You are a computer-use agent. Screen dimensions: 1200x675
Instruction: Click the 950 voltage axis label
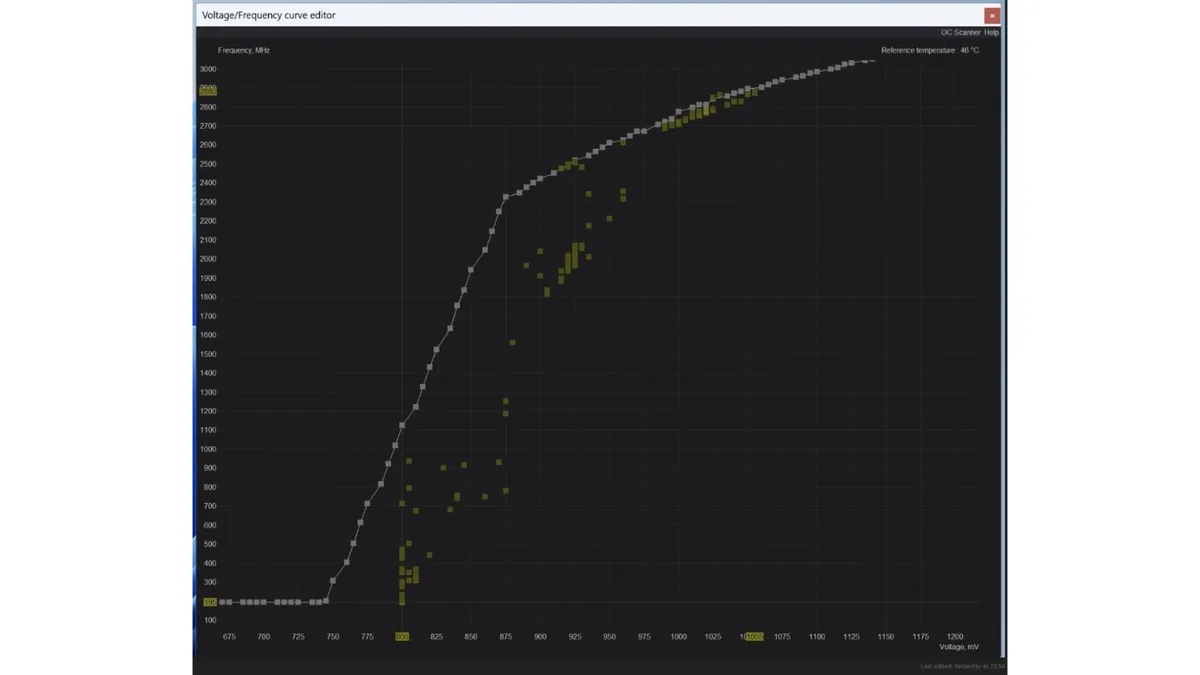click(x=609, y=637)
